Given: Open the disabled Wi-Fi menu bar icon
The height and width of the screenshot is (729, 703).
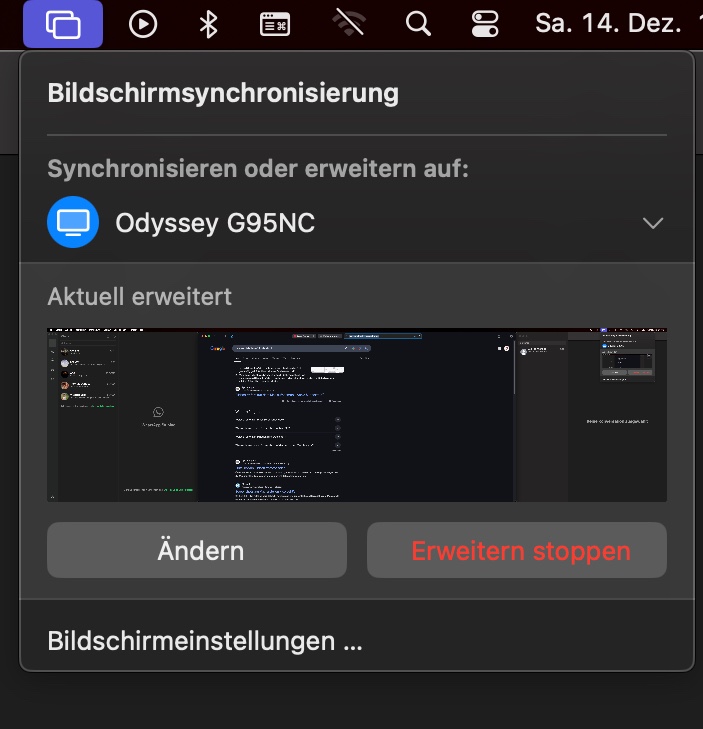Looking at the screenshot, I should (349, 24).
